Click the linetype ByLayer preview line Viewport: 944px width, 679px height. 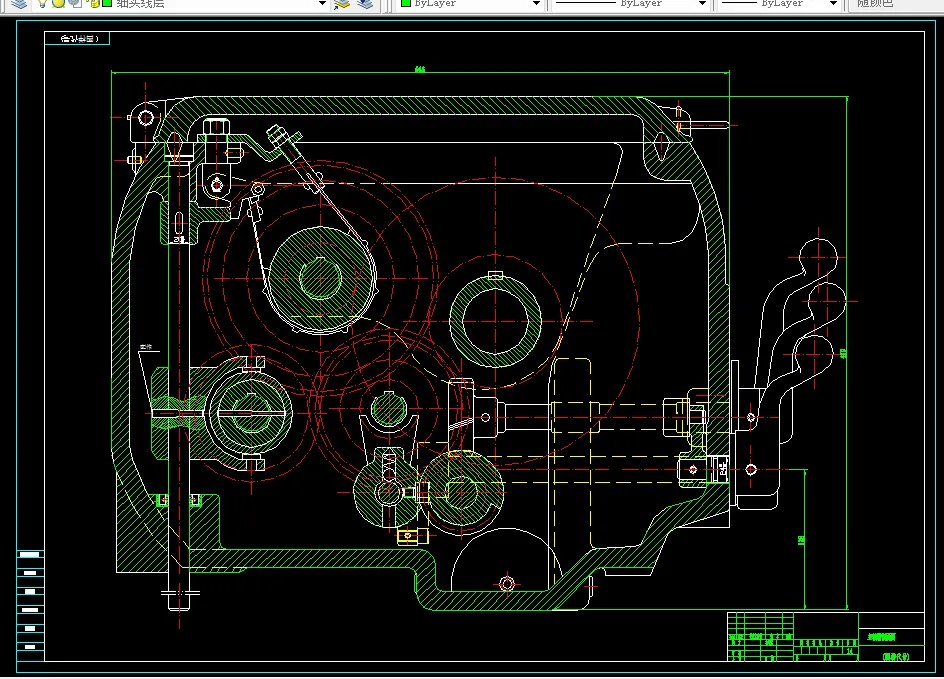(587, 4)
